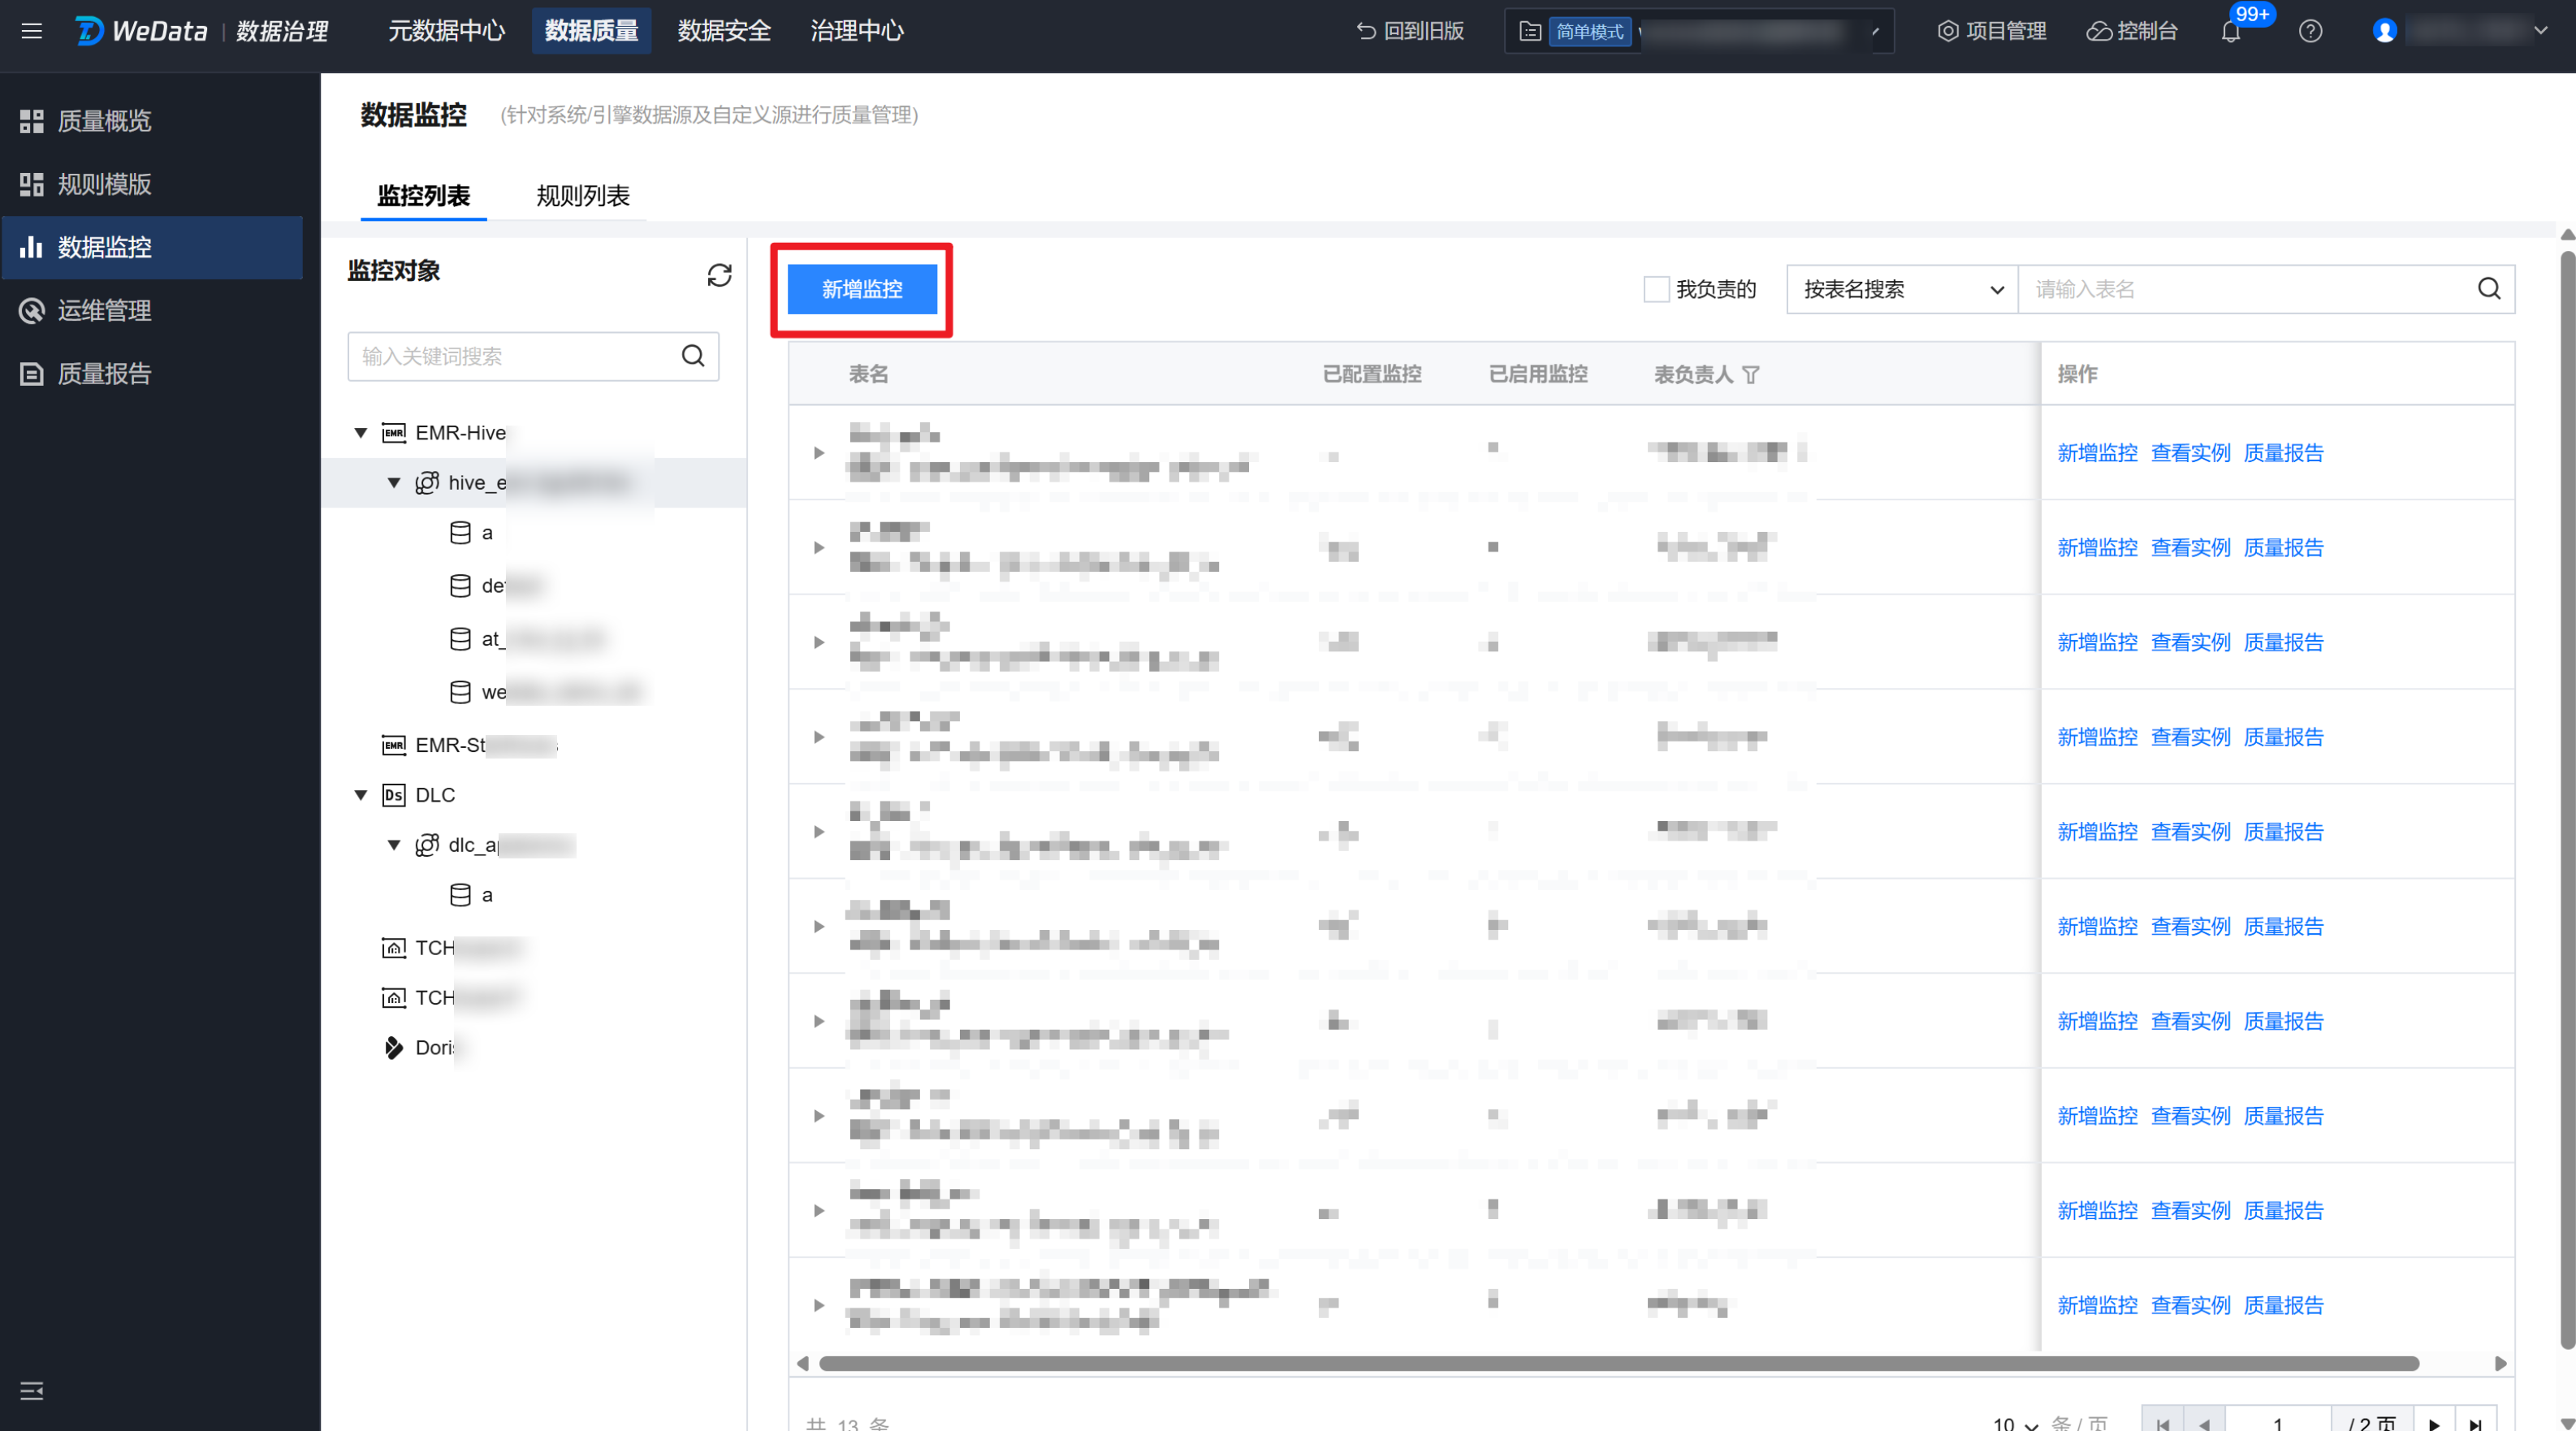Click the DLC data source icon
Image resolution: width=2576 pixels, height=1431 pixels.
(x=394, y=795)
